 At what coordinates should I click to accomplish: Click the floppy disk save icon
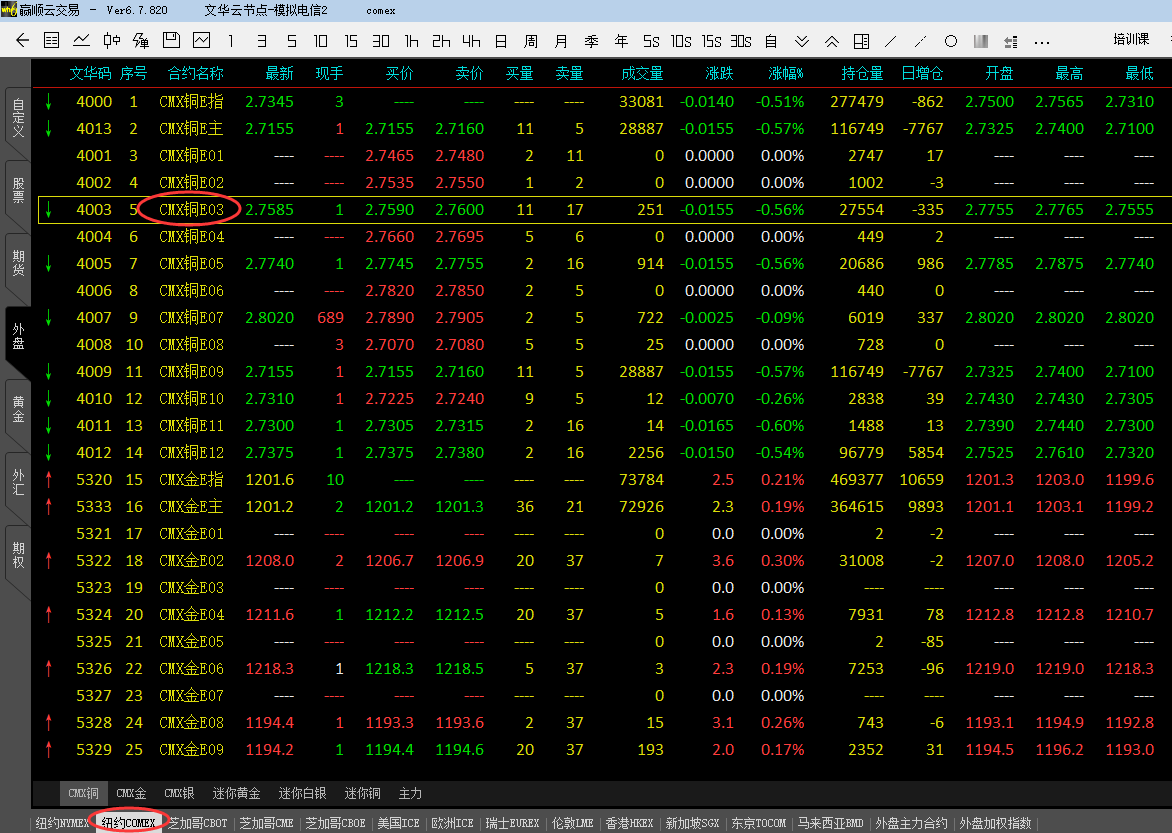pyautogui.click(x=171, y=41)
